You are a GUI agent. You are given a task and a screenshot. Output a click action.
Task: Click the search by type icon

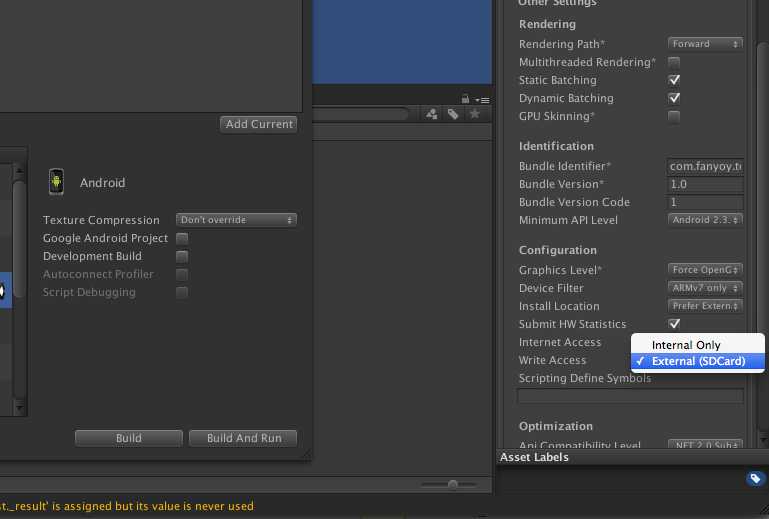[432, 114]
